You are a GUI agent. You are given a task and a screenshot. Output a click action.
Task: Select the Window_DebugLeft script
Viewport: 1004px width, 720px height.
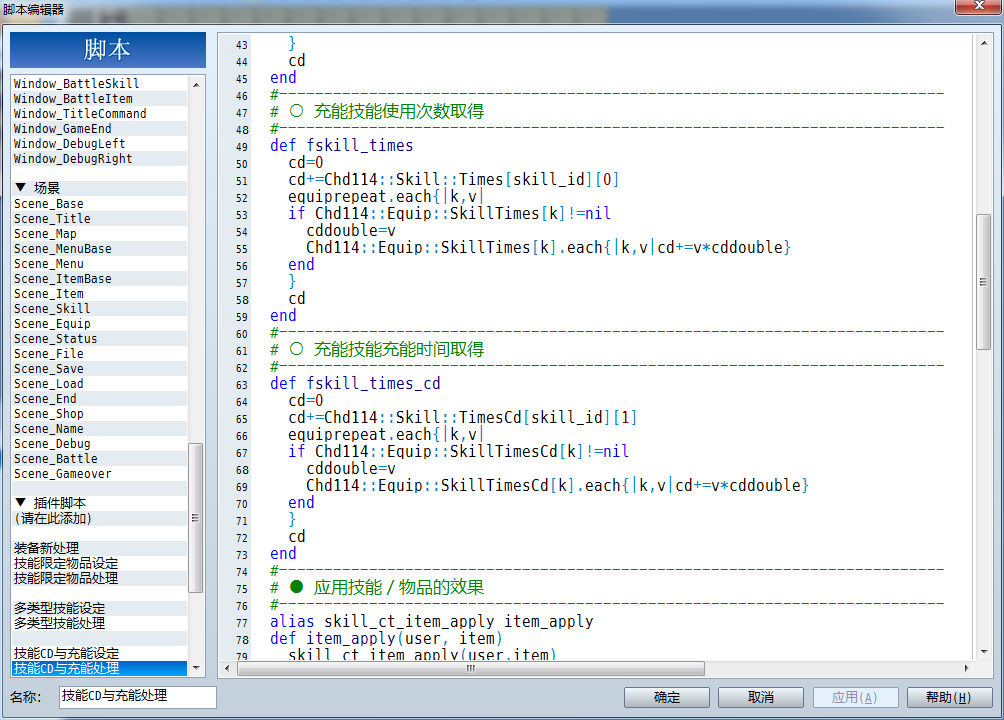point(99,143)
